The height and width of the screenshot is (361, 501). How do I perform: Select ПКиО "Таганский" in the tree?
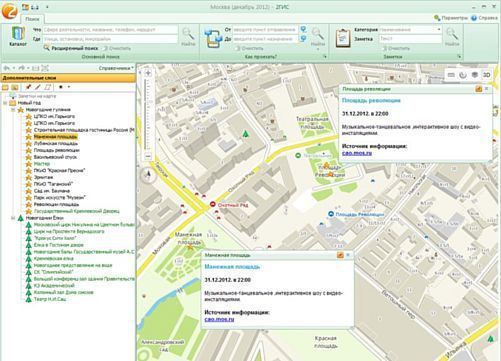(x=53, y=184)
